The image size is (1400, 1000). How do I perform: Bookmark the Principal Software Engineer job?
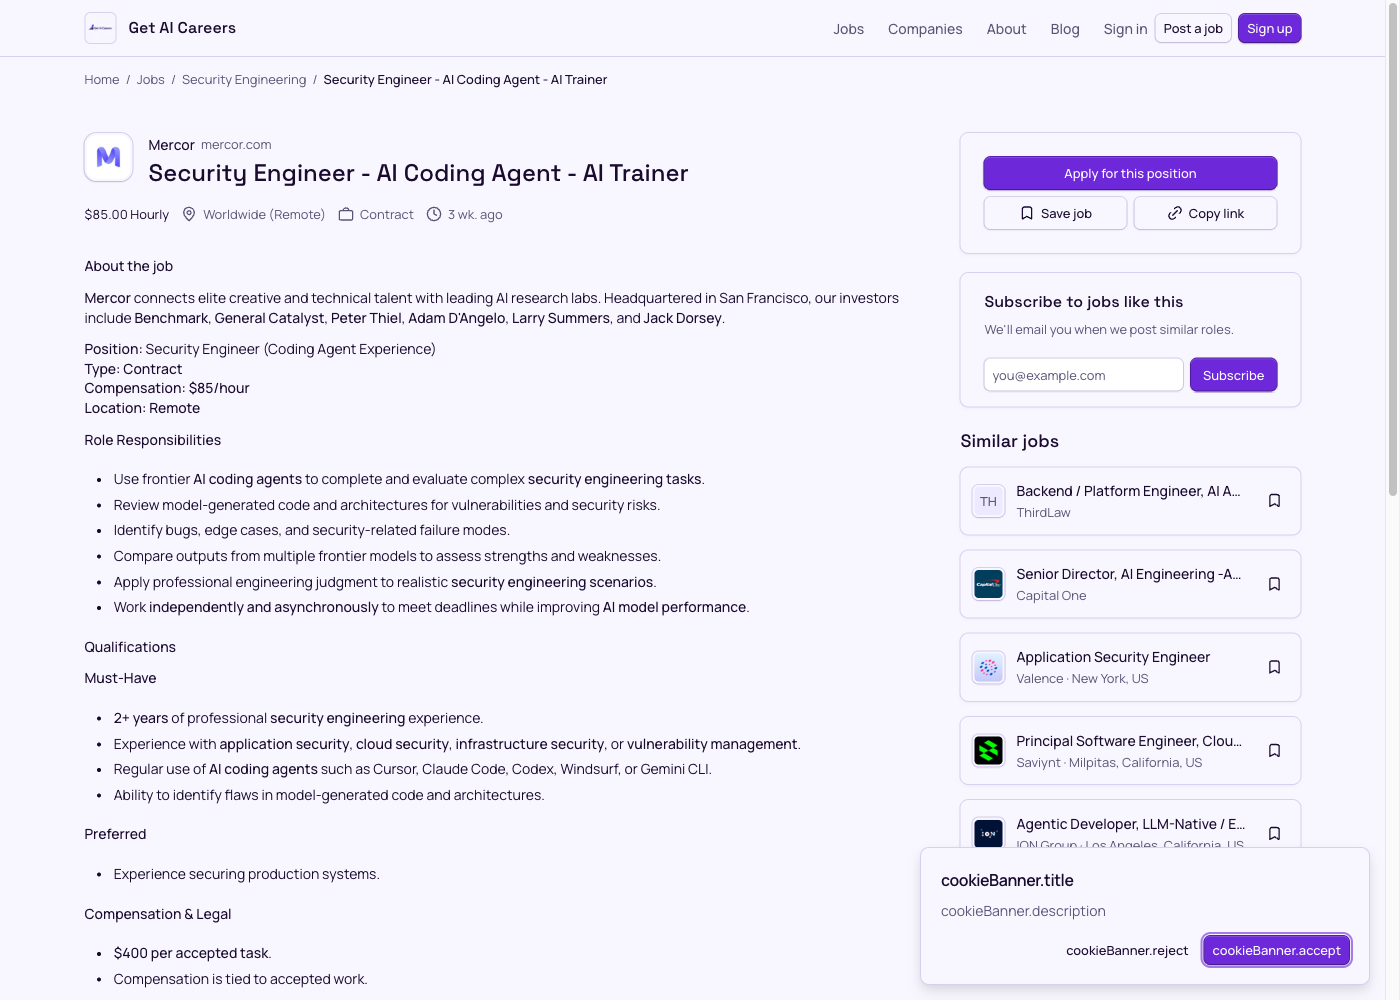(x=1274, y=750)
